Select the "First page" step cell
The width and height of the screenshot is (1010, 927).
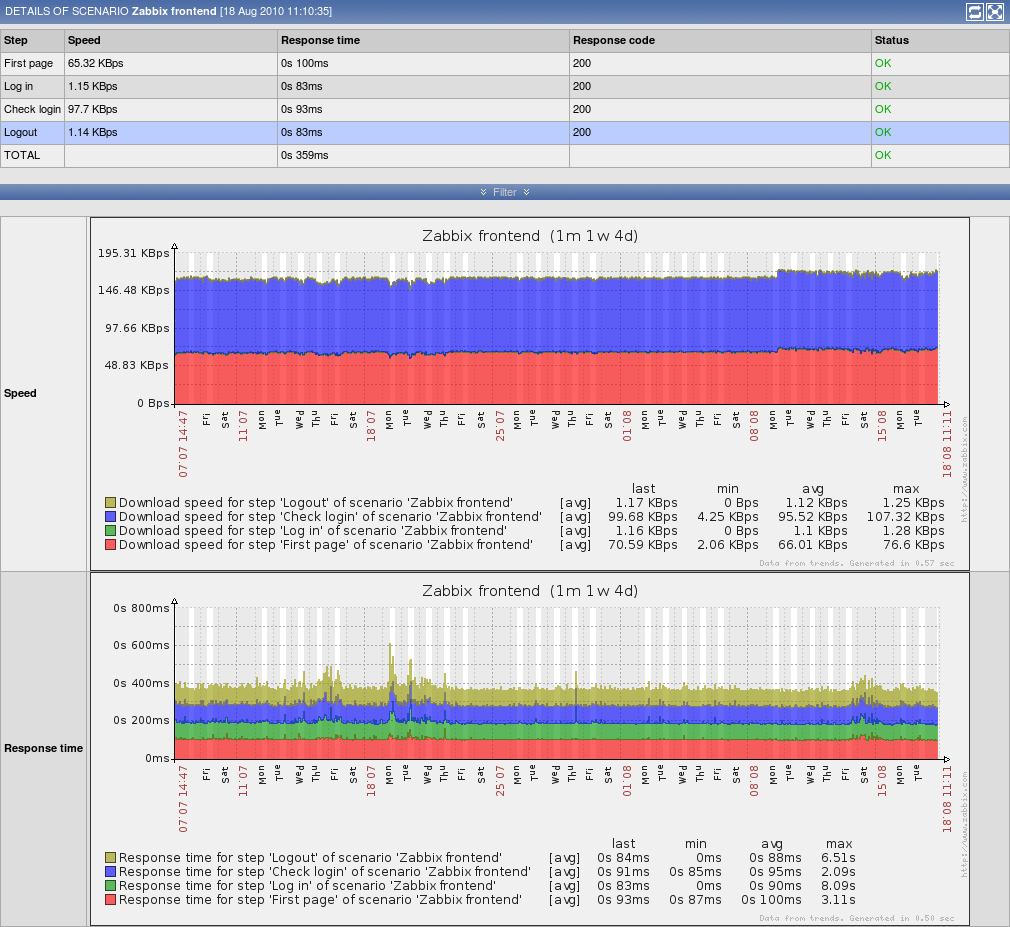32,63
